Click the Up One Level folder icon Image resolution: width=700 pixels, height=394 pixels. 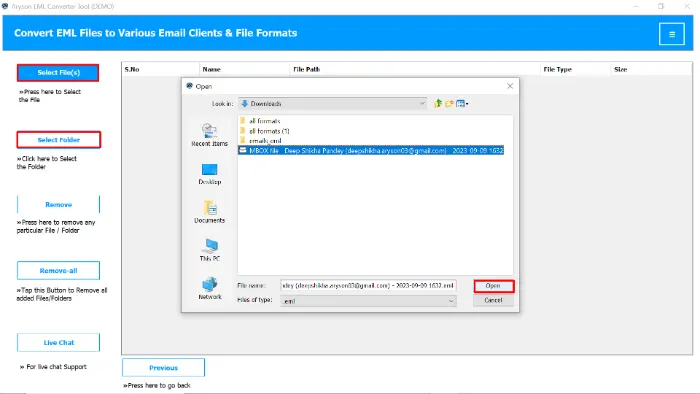point(438,104)
